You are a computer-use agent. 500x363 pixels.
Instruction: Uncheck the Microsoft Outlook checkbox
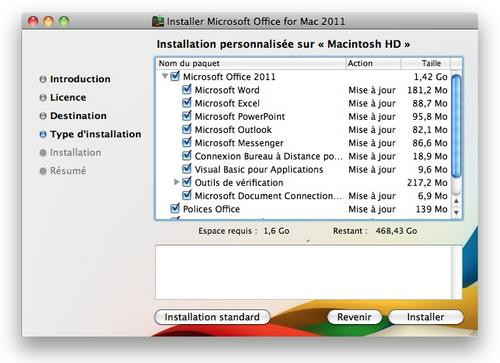pyautogui.click(x=187, y=129)
